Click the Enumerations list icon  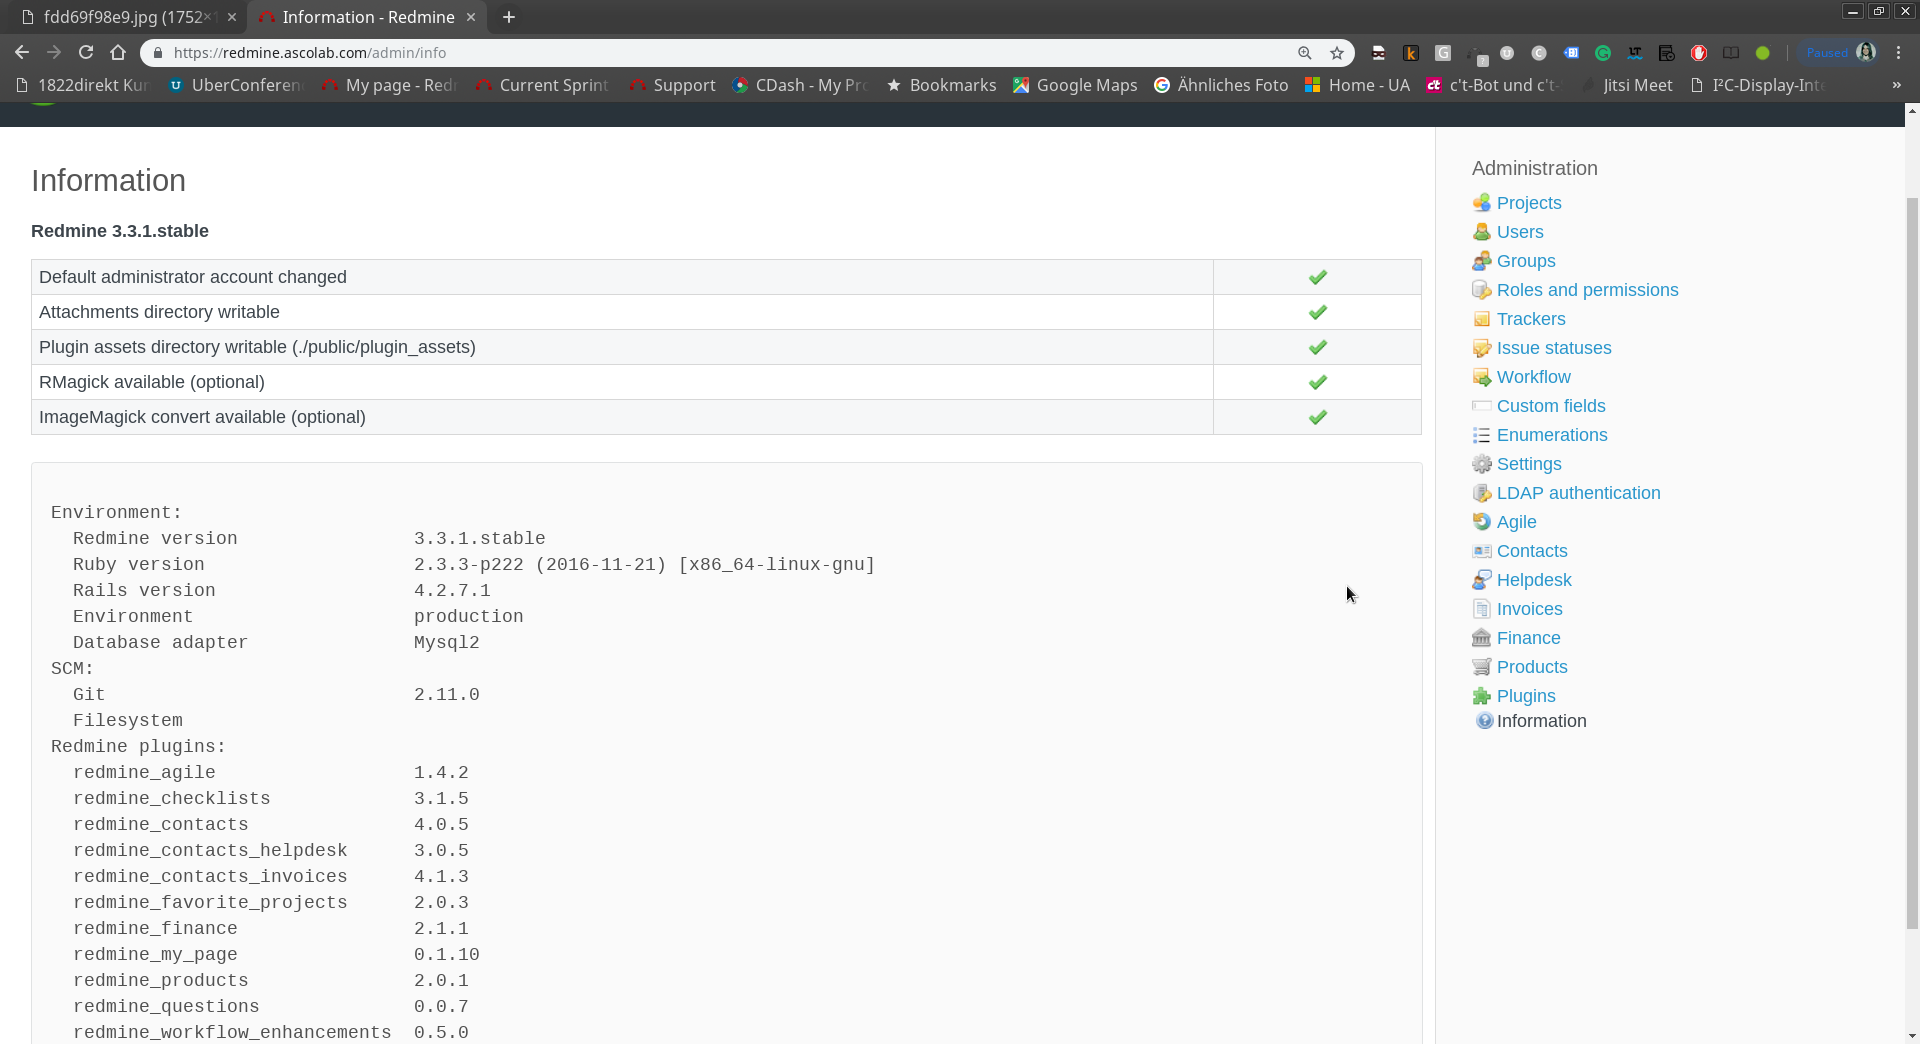(1481, 435)
